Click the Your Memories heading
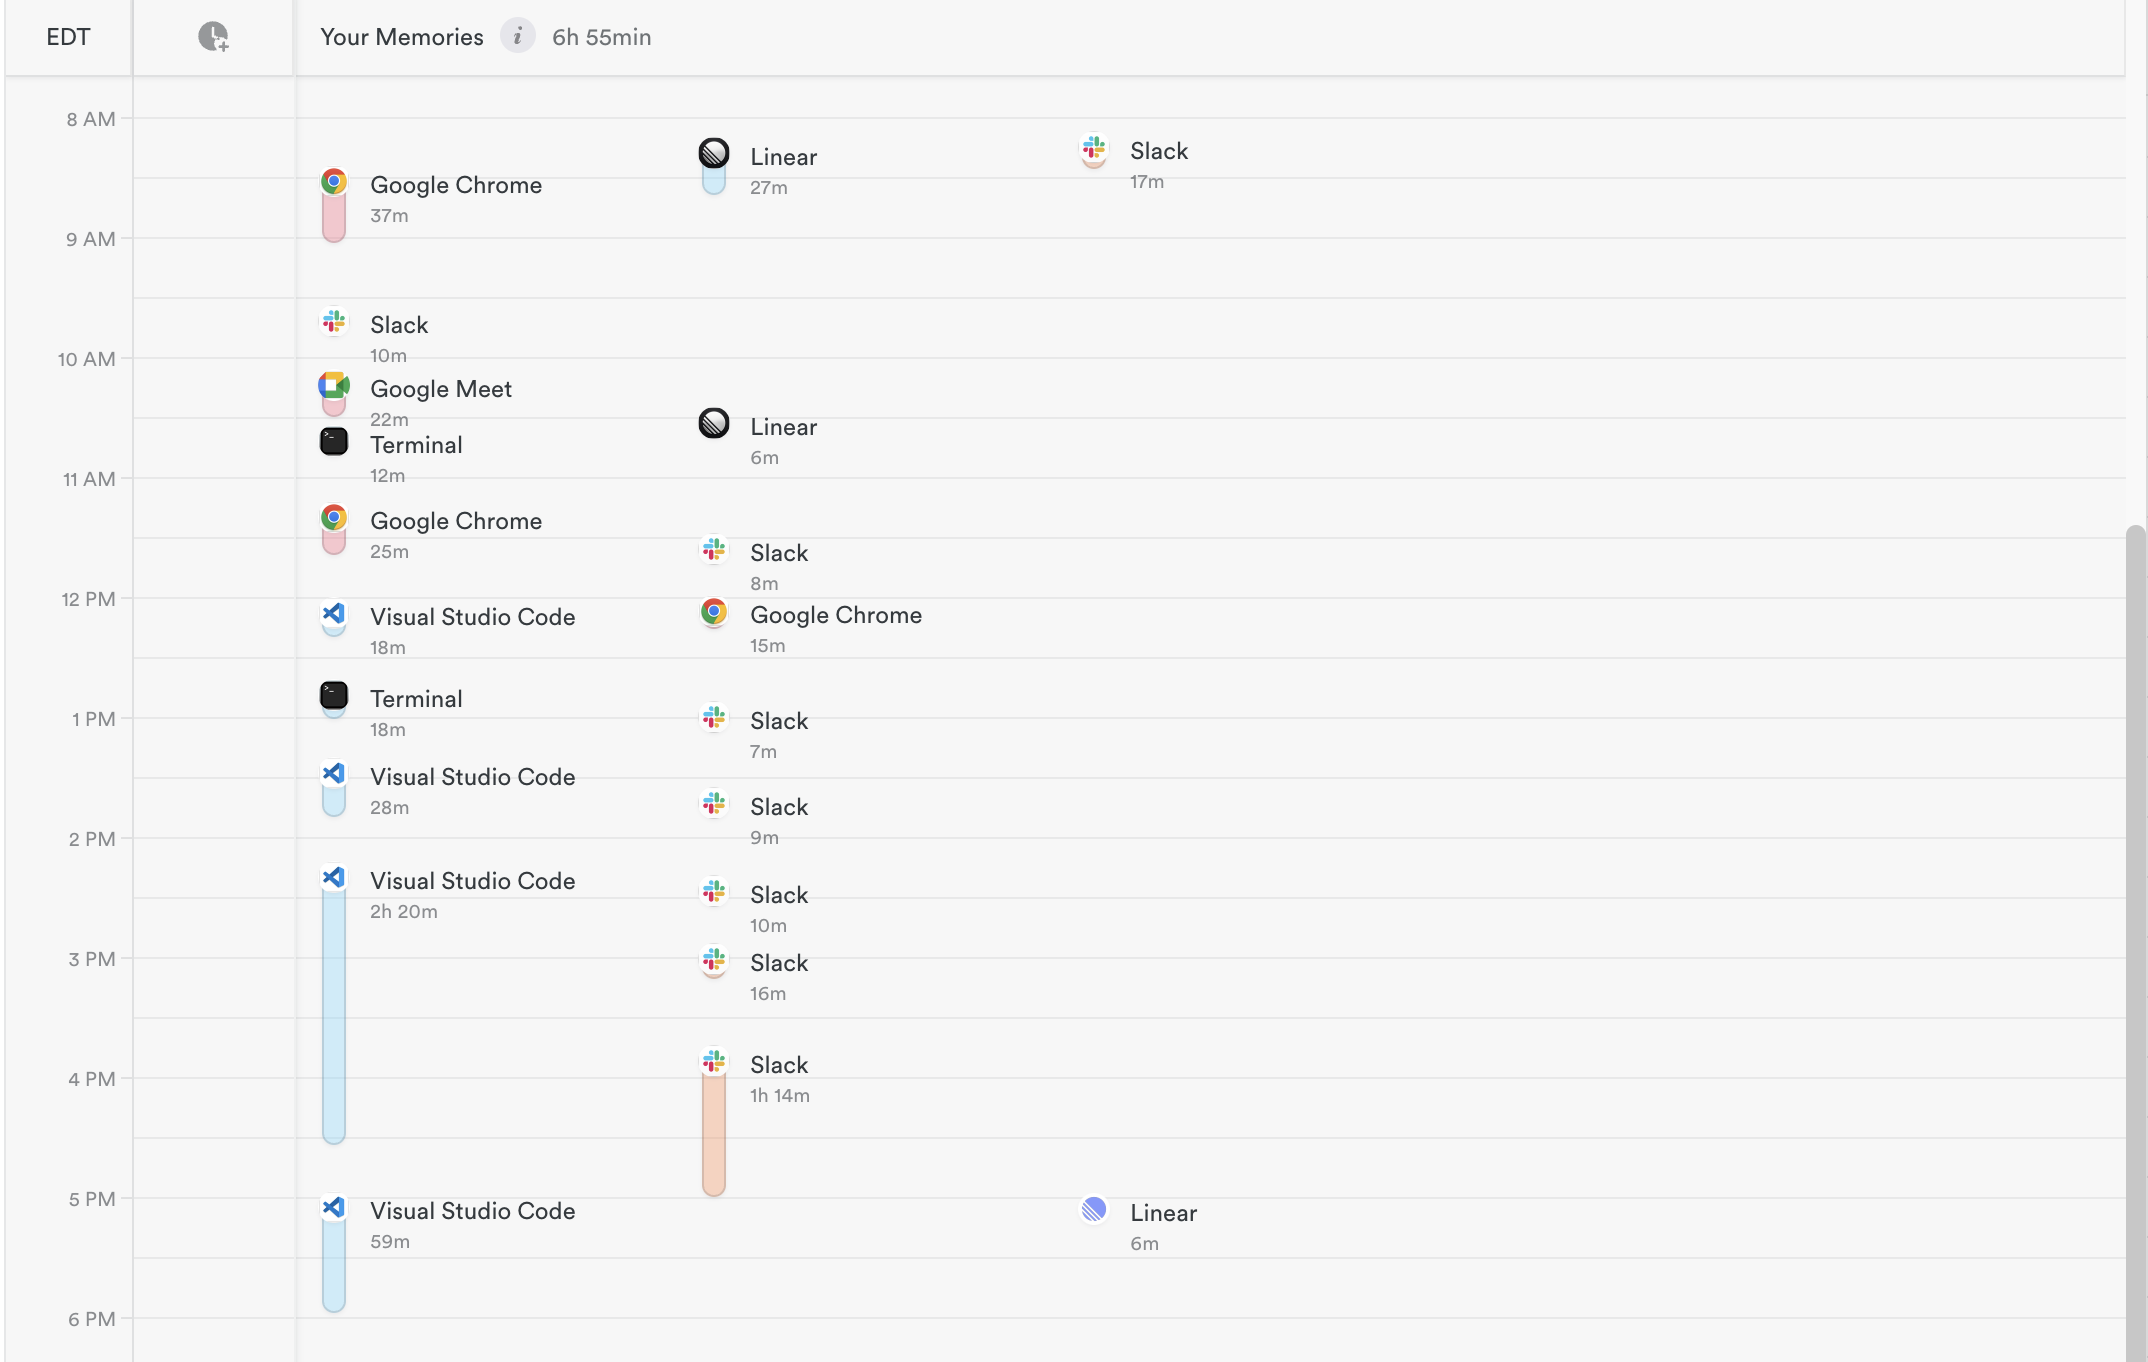 pos(401,37)
